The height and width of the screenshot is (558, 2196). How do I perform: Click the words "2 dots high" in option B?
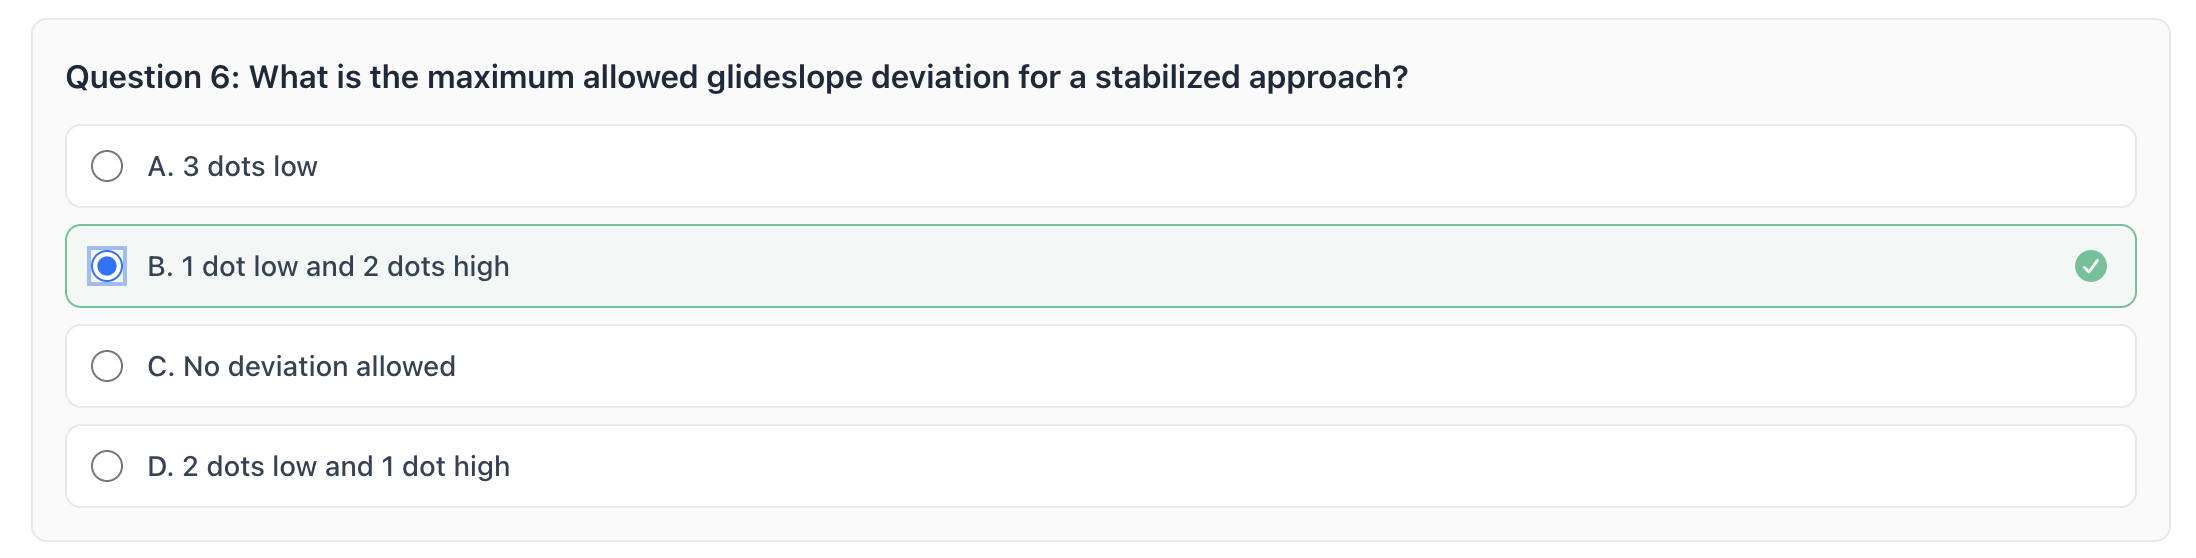pyautogui.click(x=436, y=266)
